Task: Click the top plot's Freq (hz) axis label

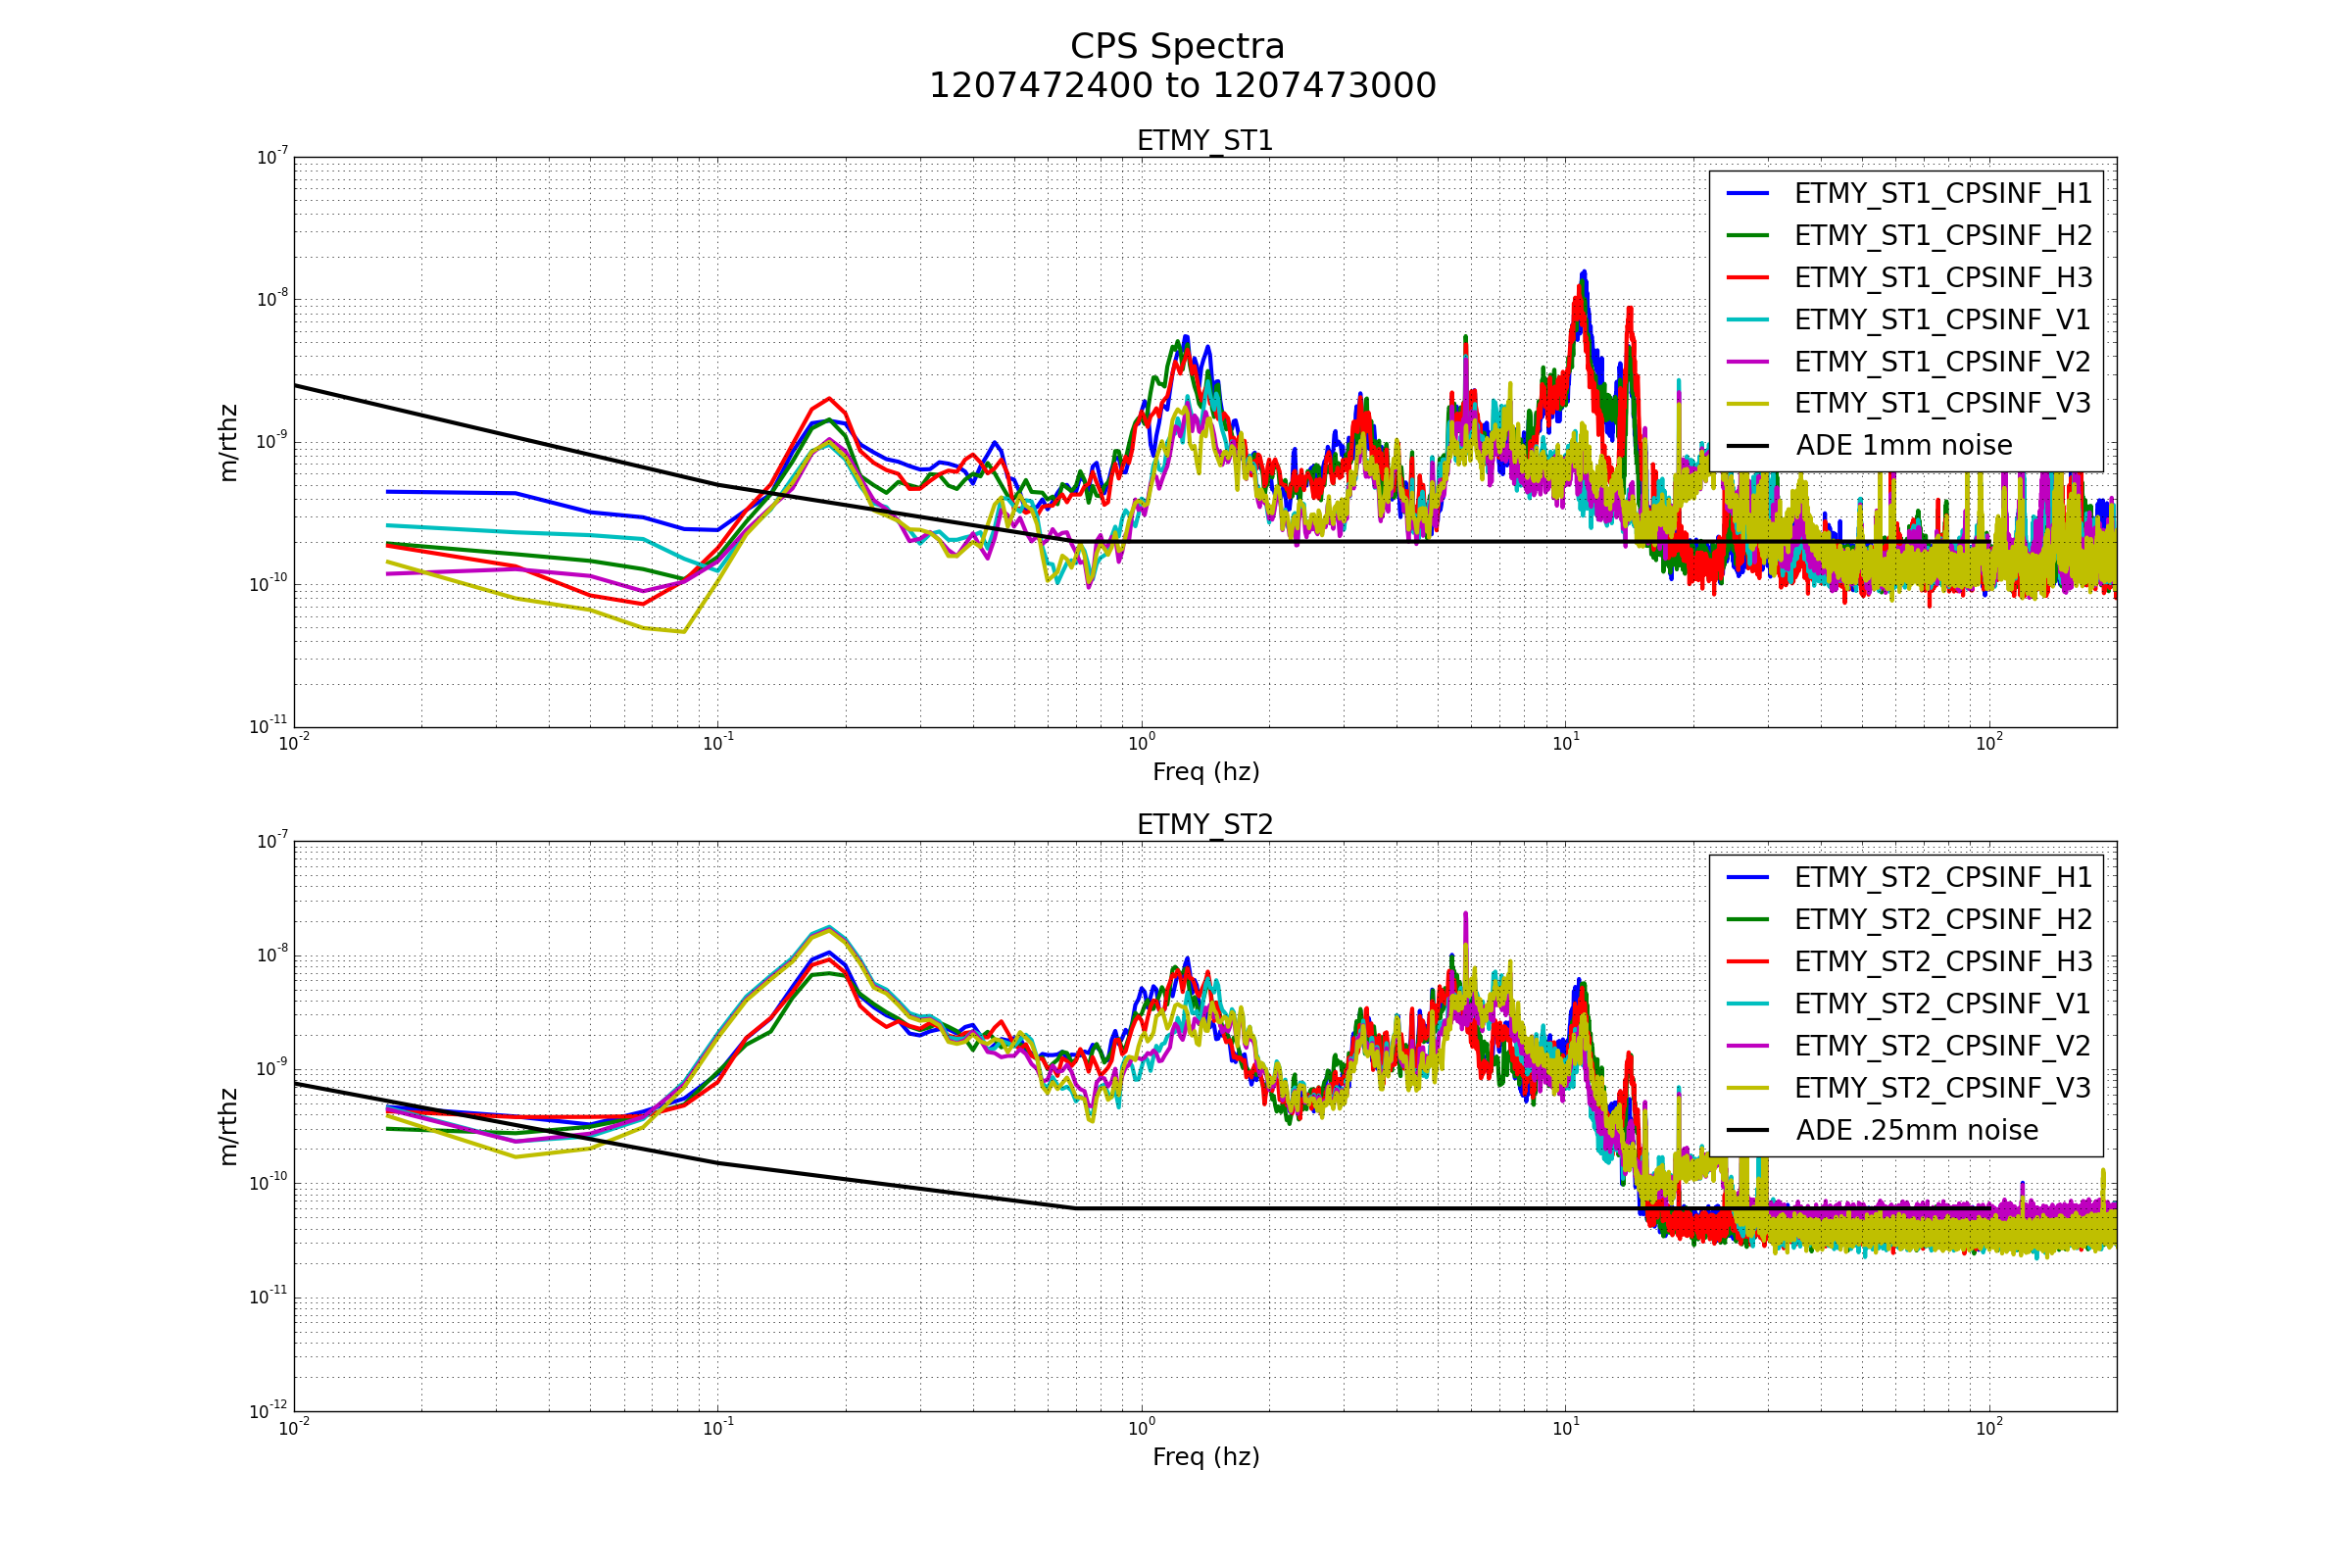Action: (x=1205, y=772)
